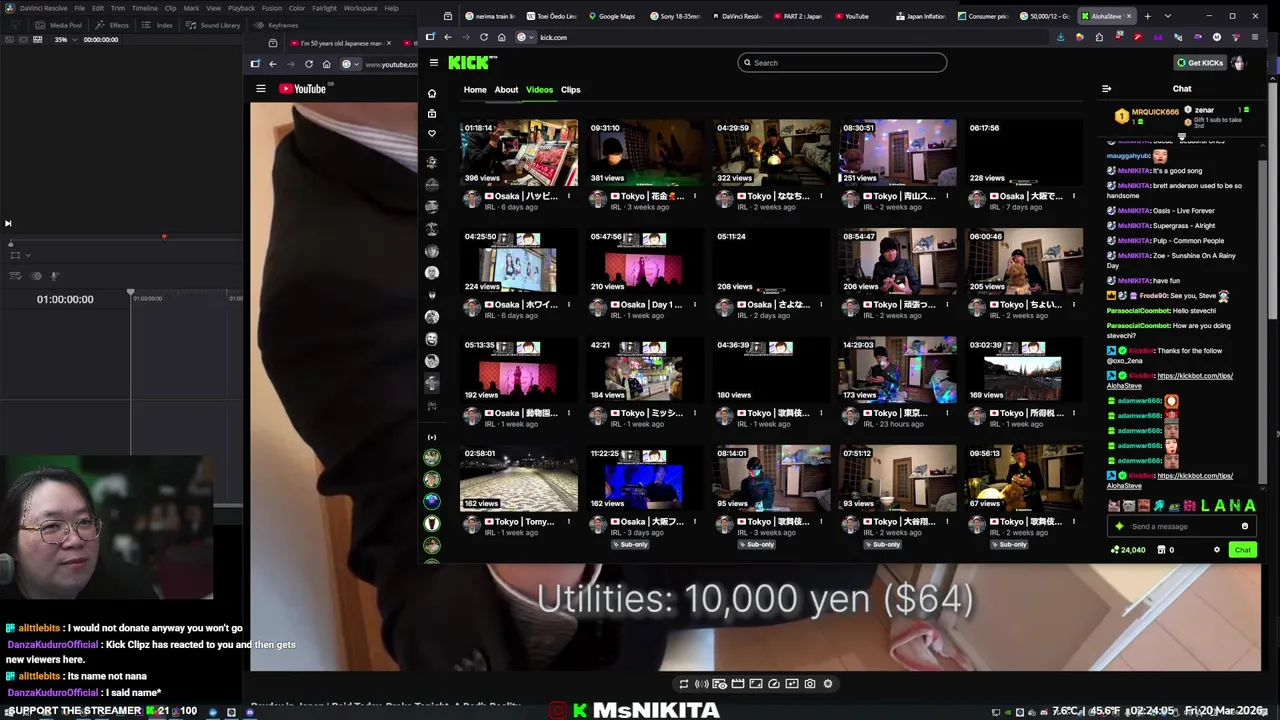Click the YouTube logo

tap(303, 88)
